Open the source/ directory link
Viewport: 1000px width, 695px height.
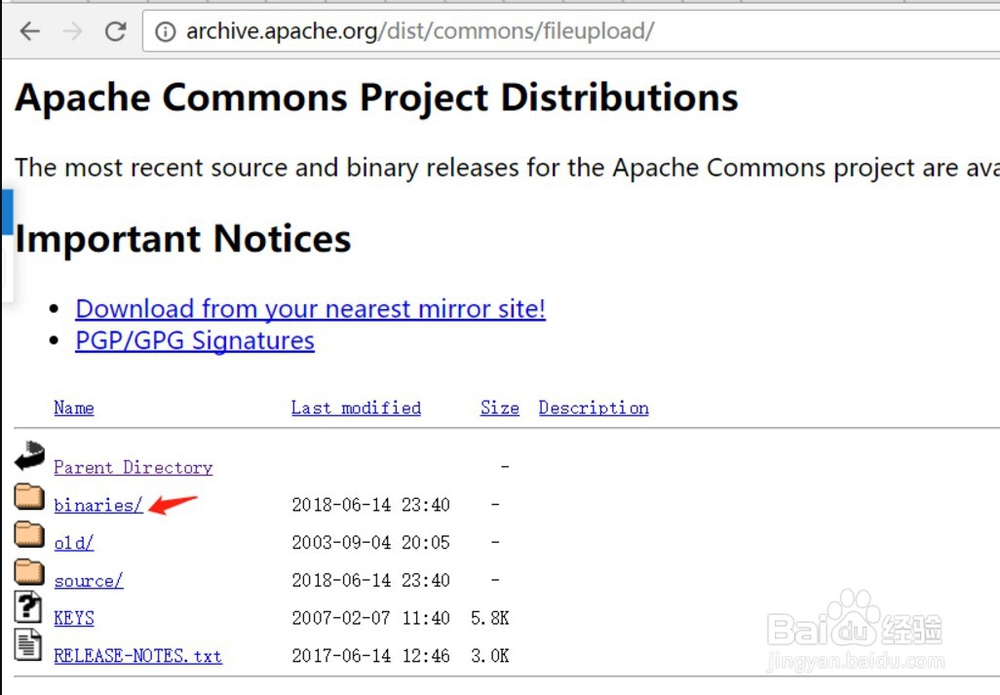click(88, 581)
